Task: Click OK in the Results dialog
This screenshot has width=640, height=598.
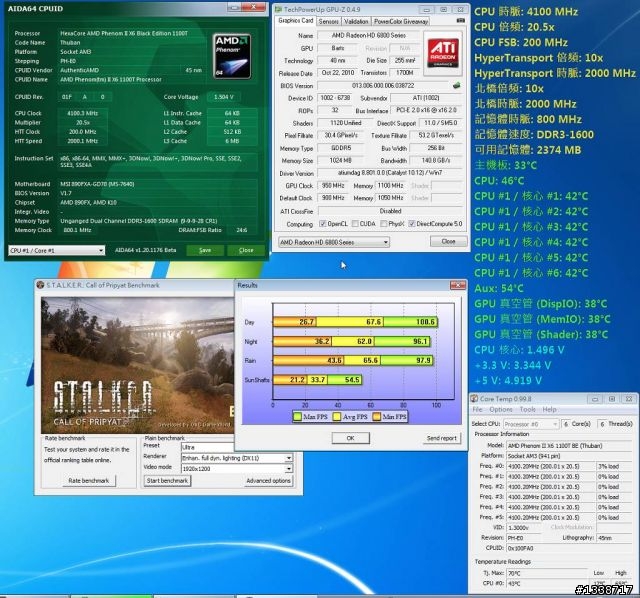Action: [351, 438]
